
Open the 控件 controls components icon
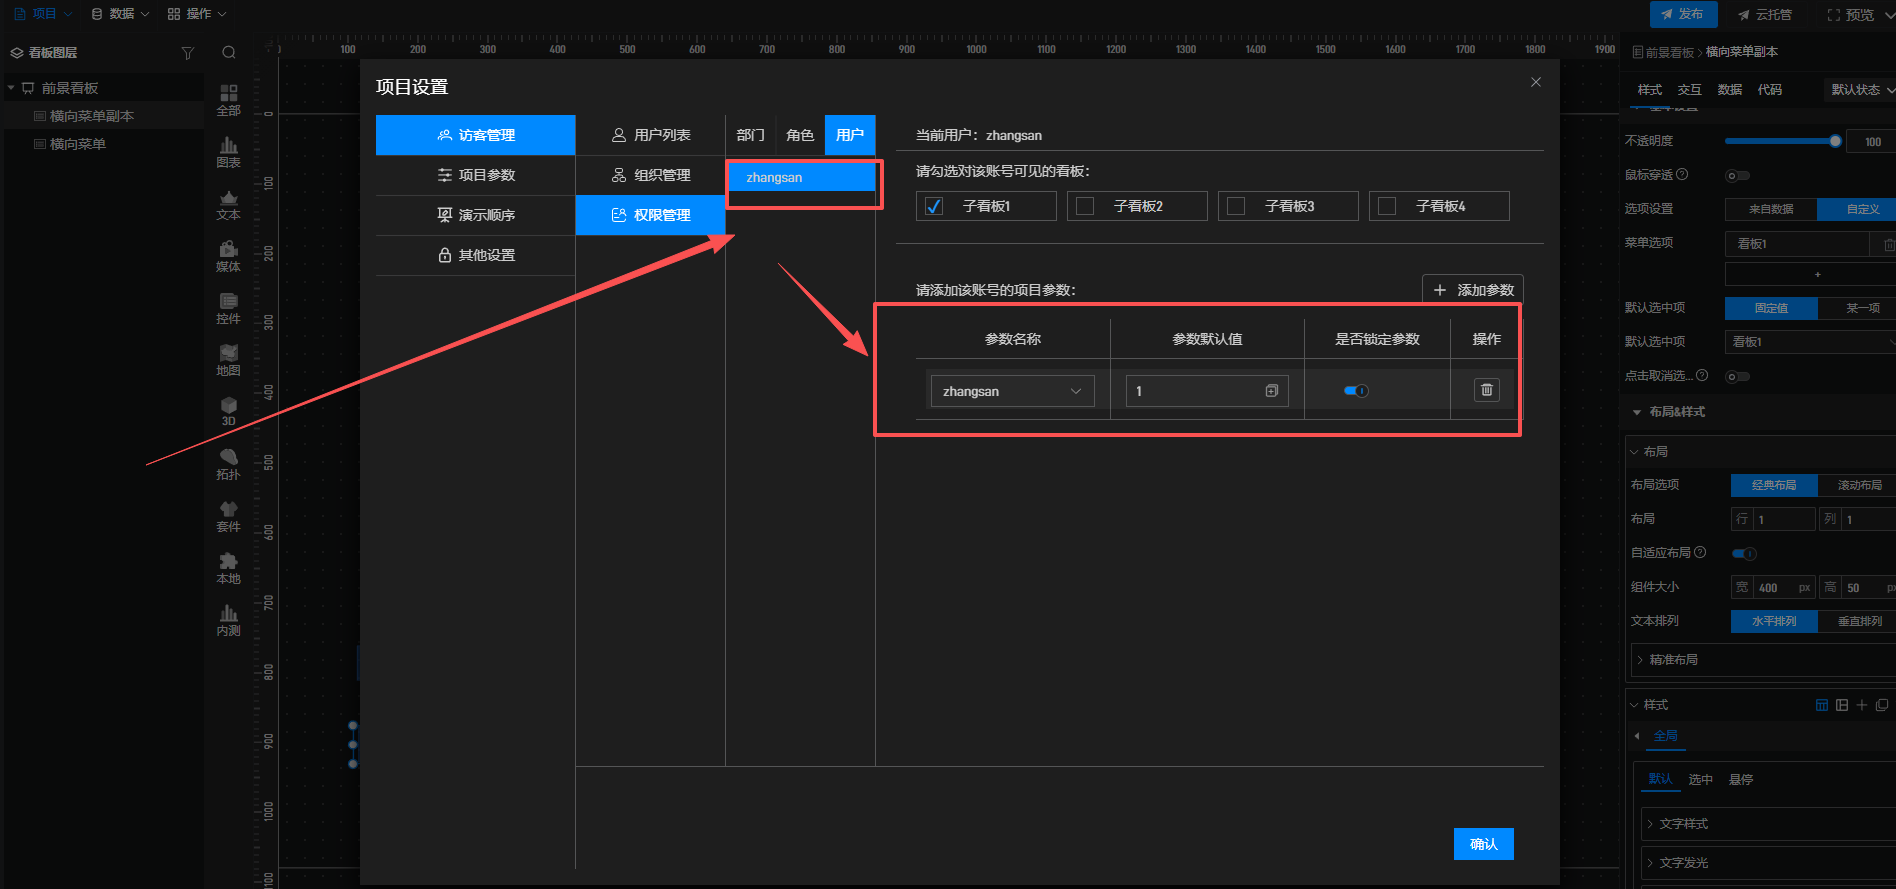tap(228, 307)
